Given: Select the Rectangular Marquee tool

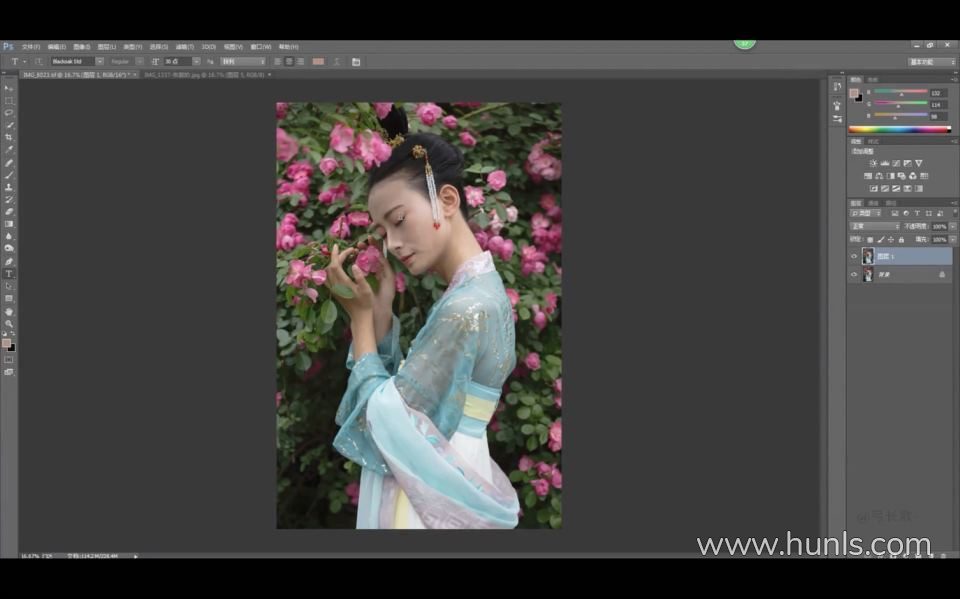Looking at the screenshot, I should (x=9, y=100).
